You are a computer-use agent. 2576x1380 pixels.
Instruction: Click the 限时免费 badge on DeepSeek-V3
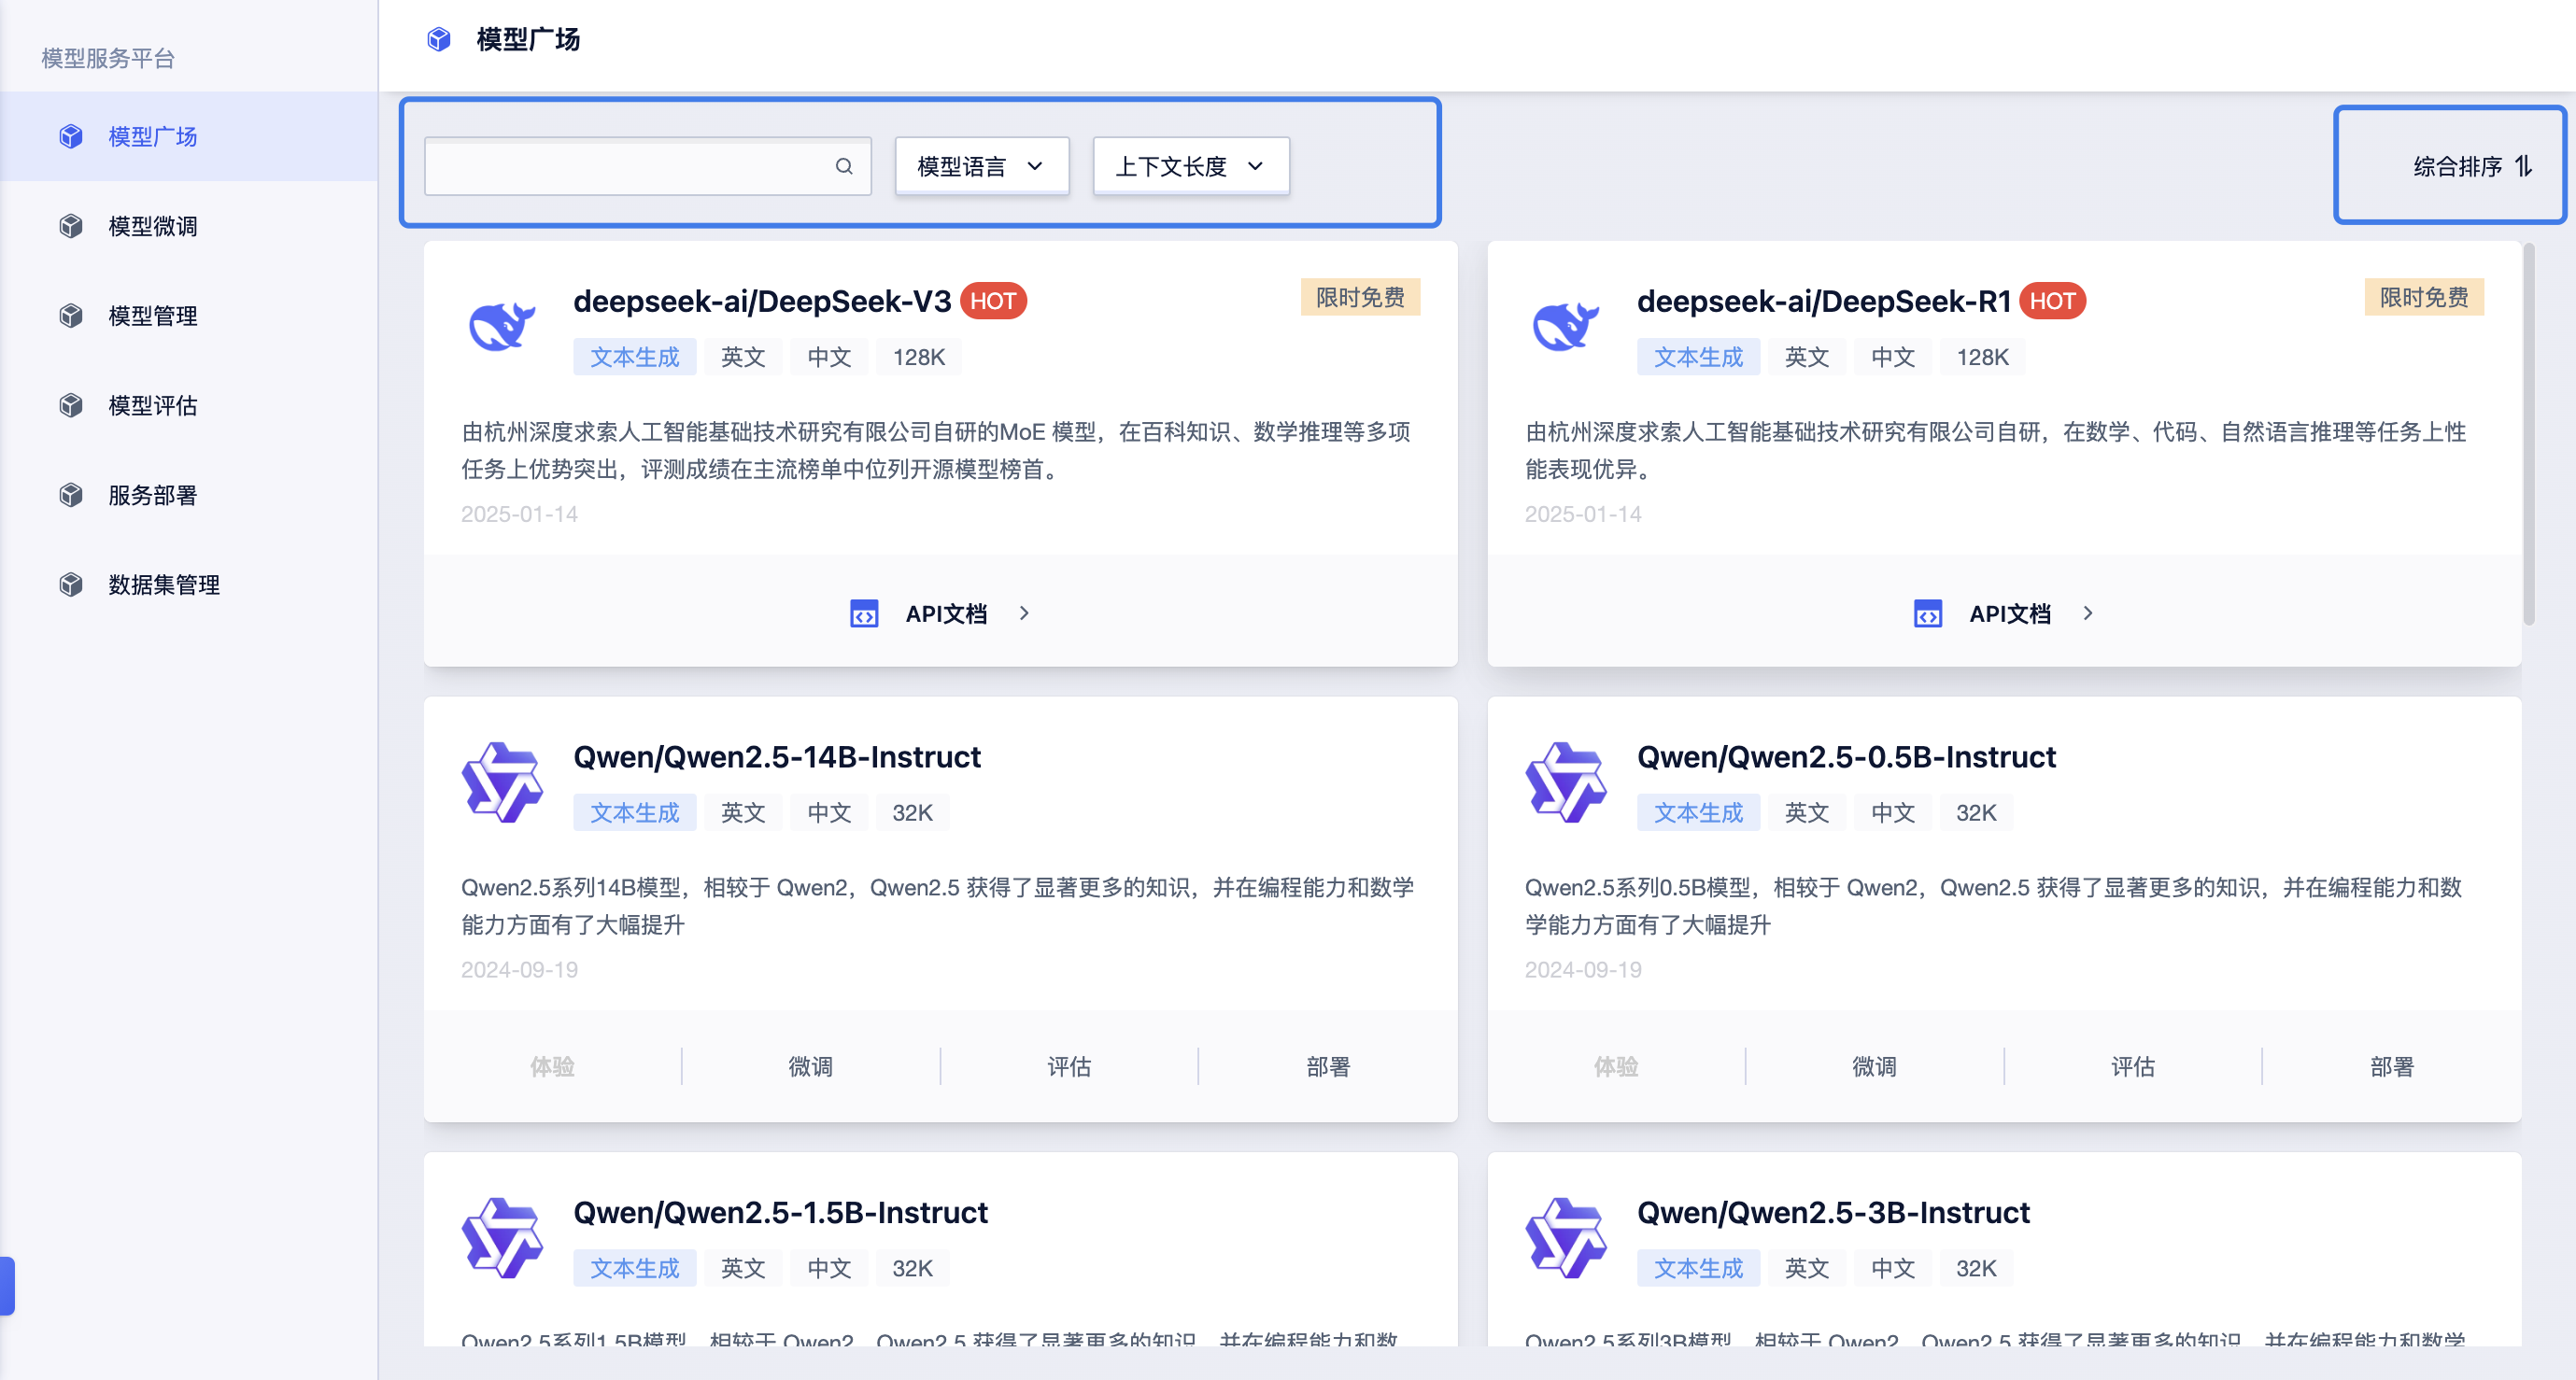pos(1360,297)
